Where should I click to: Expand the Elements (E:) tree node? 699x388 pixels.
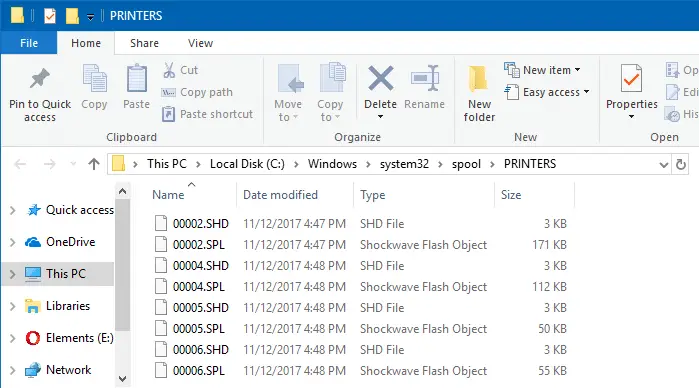point(12,338)
